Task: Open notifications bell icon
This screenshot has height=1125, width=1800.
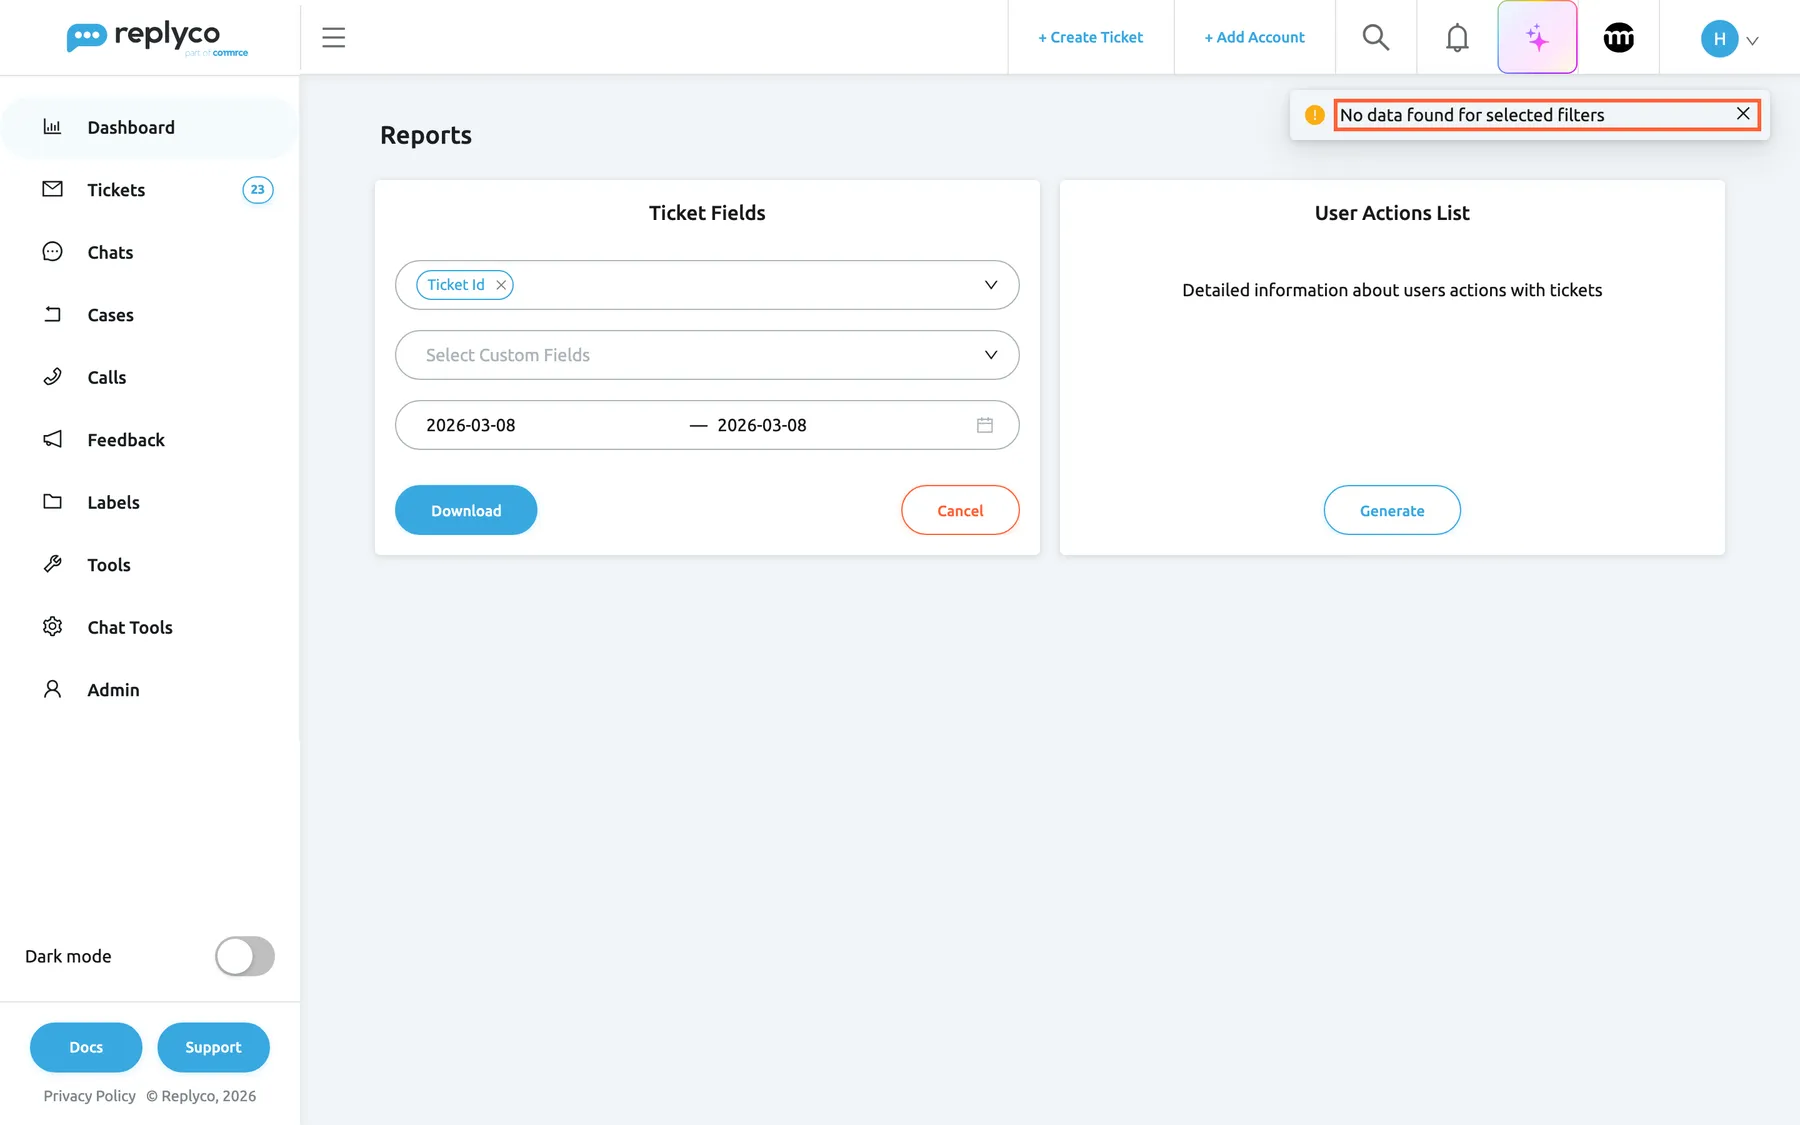Action: click(x=1457, y=38)
